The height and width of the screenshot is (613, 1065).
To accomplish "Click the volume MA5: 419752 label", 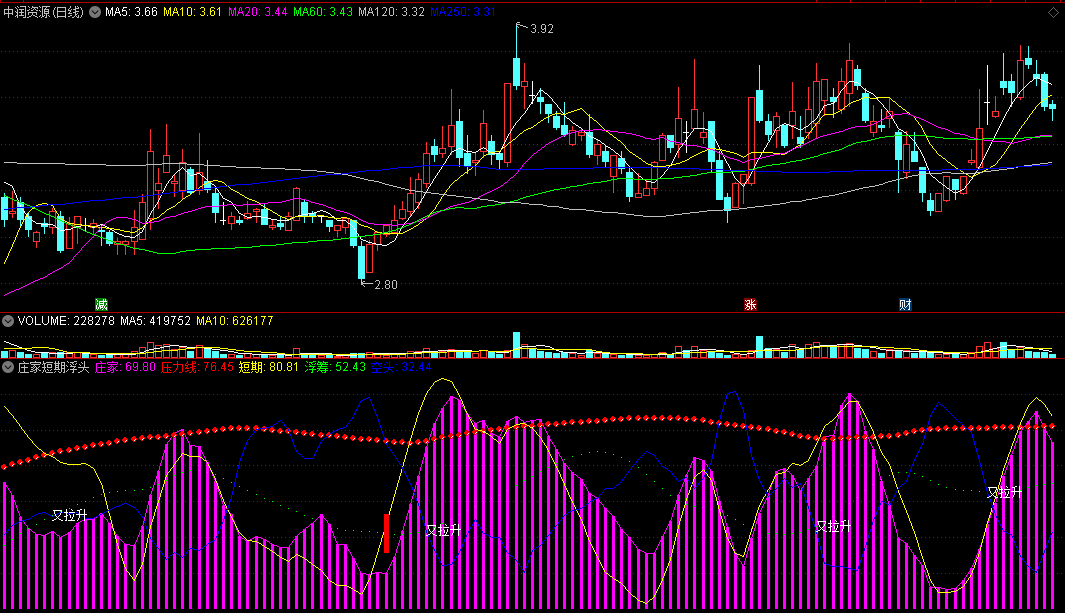I will [x=156, y=321].
